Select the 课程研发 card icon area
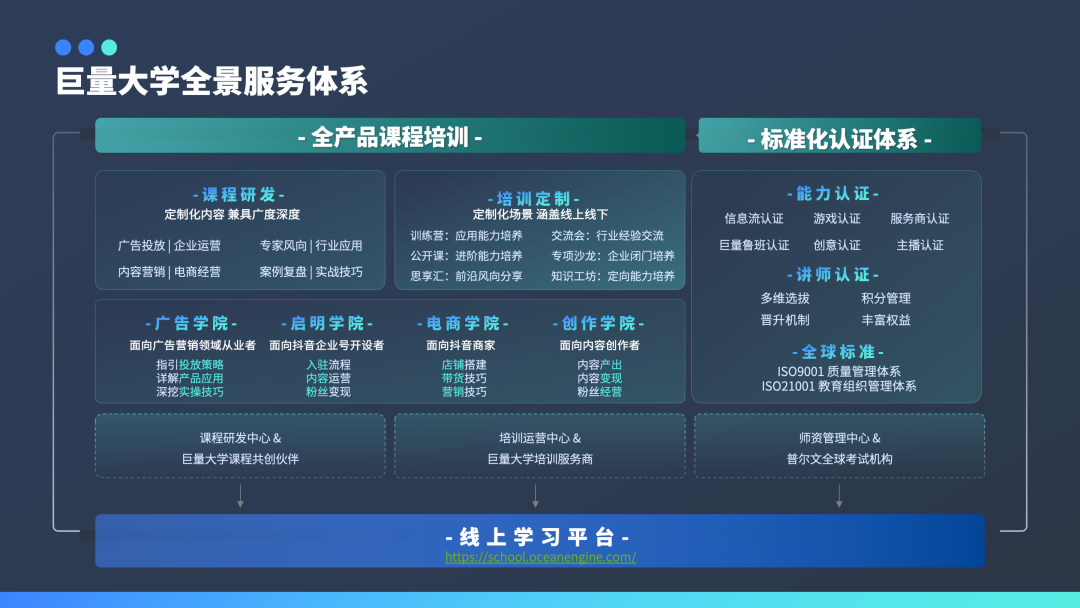This screenshot has height=608, width=1080. [240, 196]
